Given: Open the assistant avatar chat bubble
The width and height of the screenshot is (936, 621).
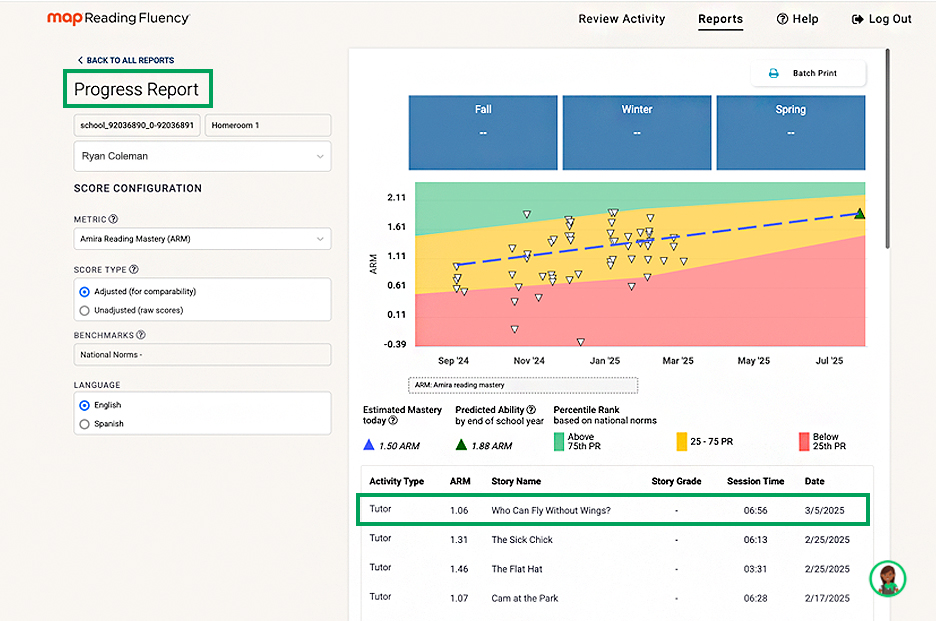Looking at the screenshot, I should 888,579.
